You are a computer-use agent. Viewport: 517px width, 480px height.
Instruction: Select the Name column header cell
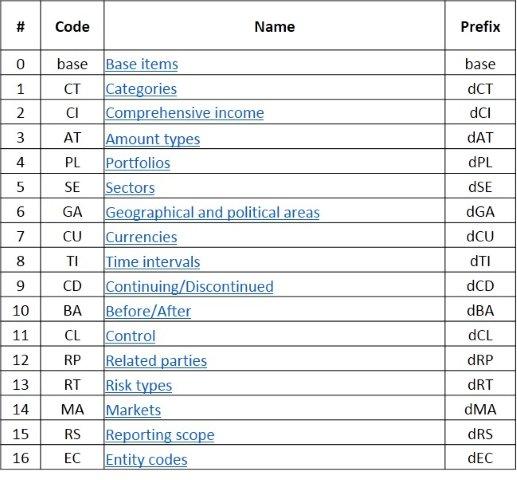274,26
